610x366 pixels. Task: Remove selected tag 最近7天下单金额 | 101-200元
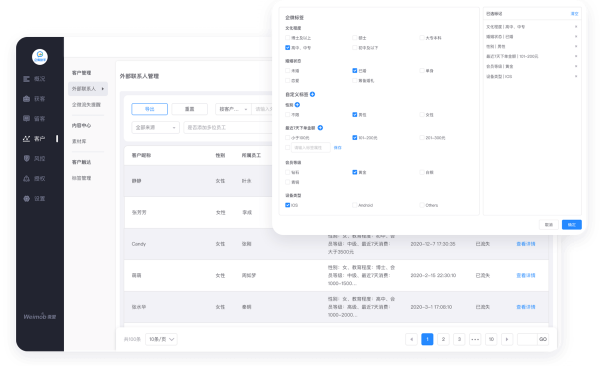(x=576, y=56)
